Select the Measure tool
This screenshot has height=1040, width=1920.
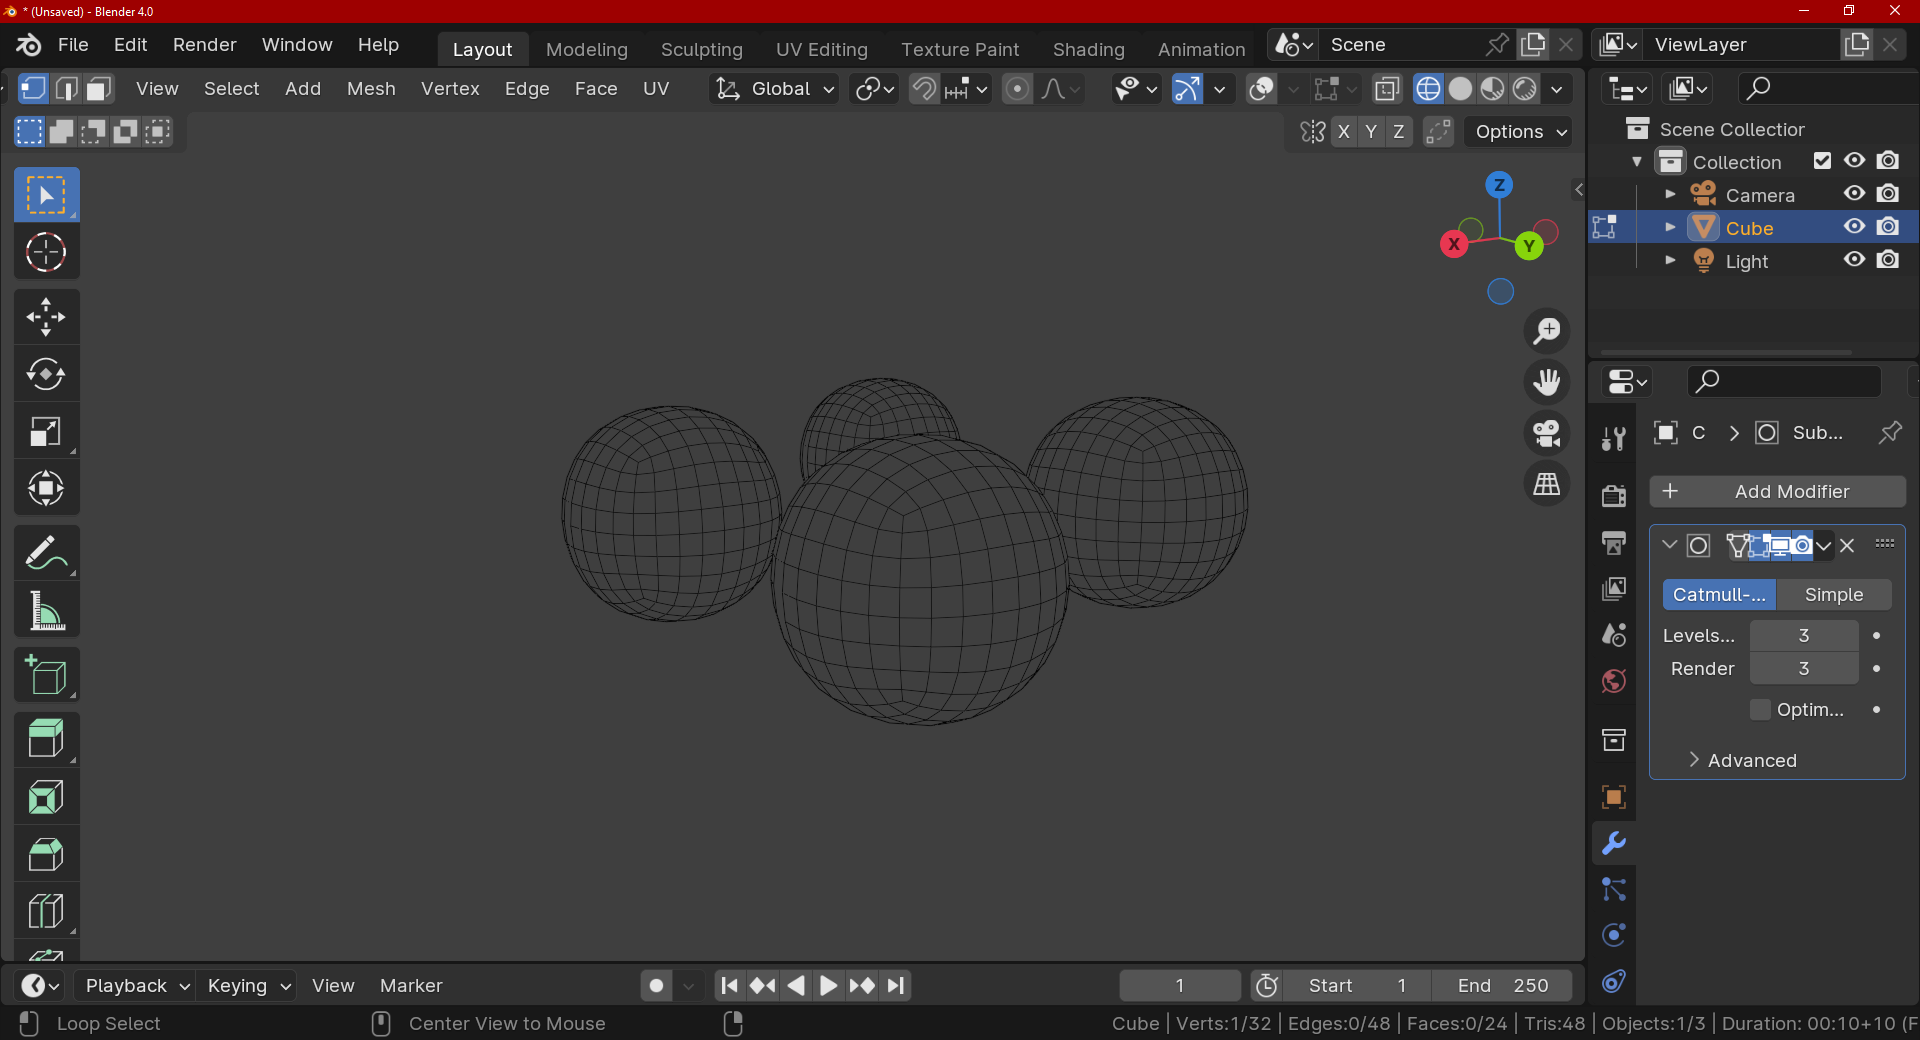pyautogui.click(x=46, y=610)
